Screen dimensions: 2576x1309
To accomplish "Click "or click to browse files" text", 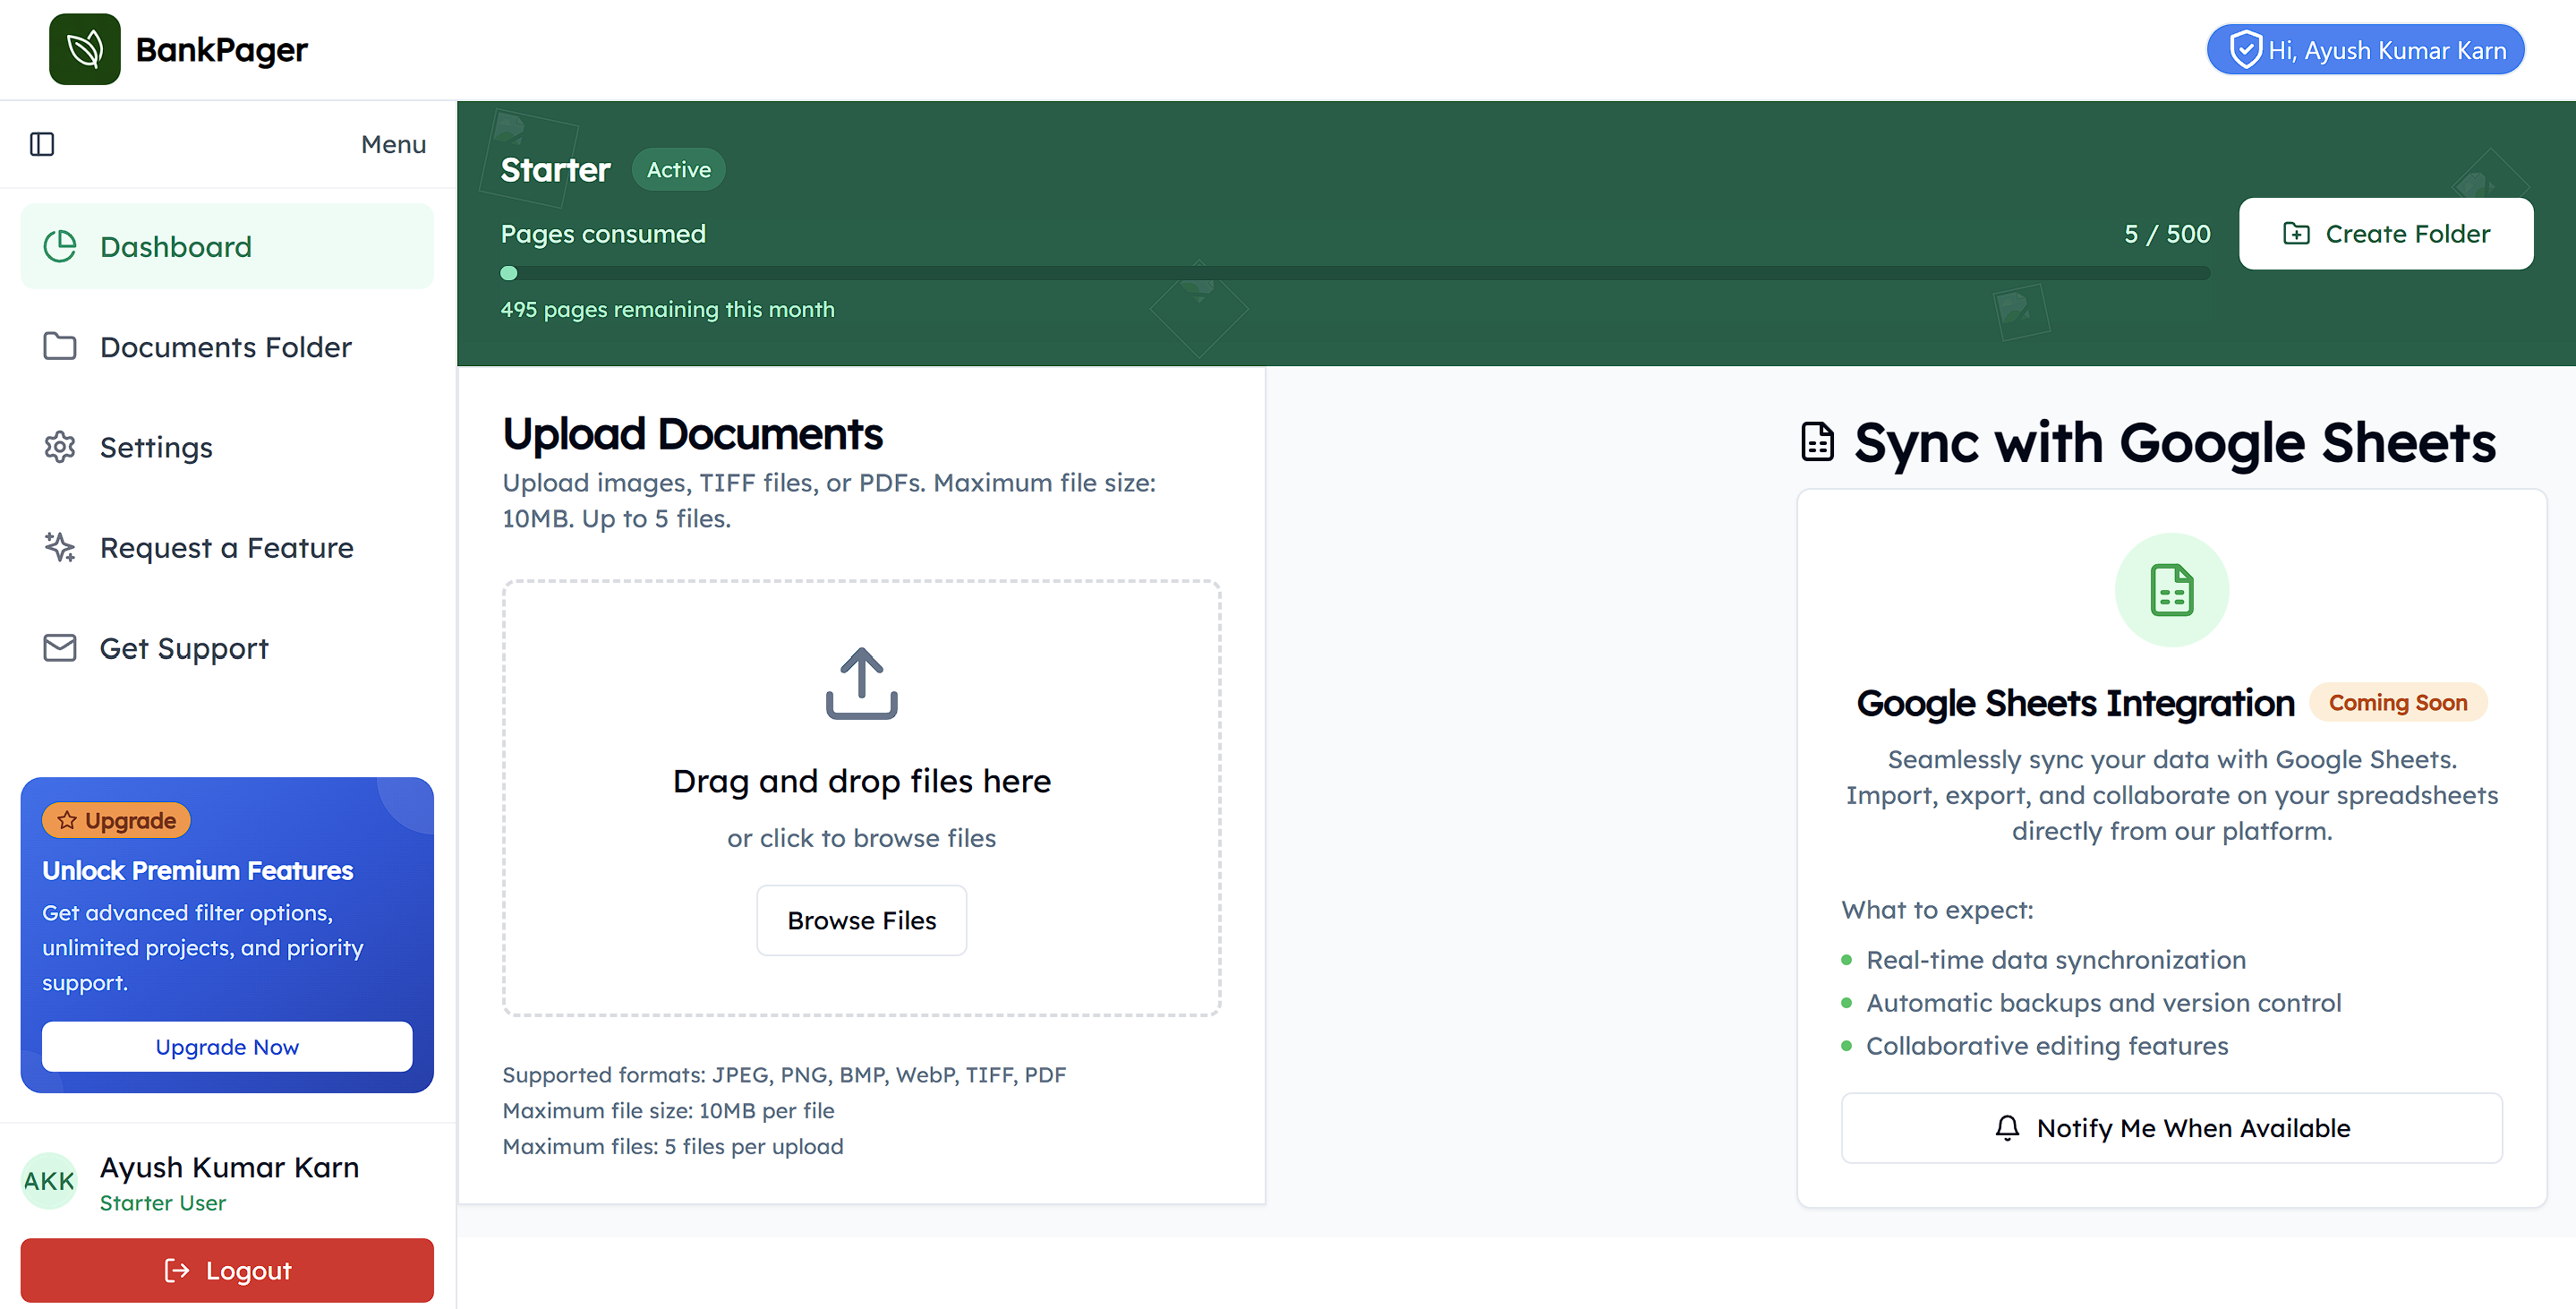I will coord(861,838).
